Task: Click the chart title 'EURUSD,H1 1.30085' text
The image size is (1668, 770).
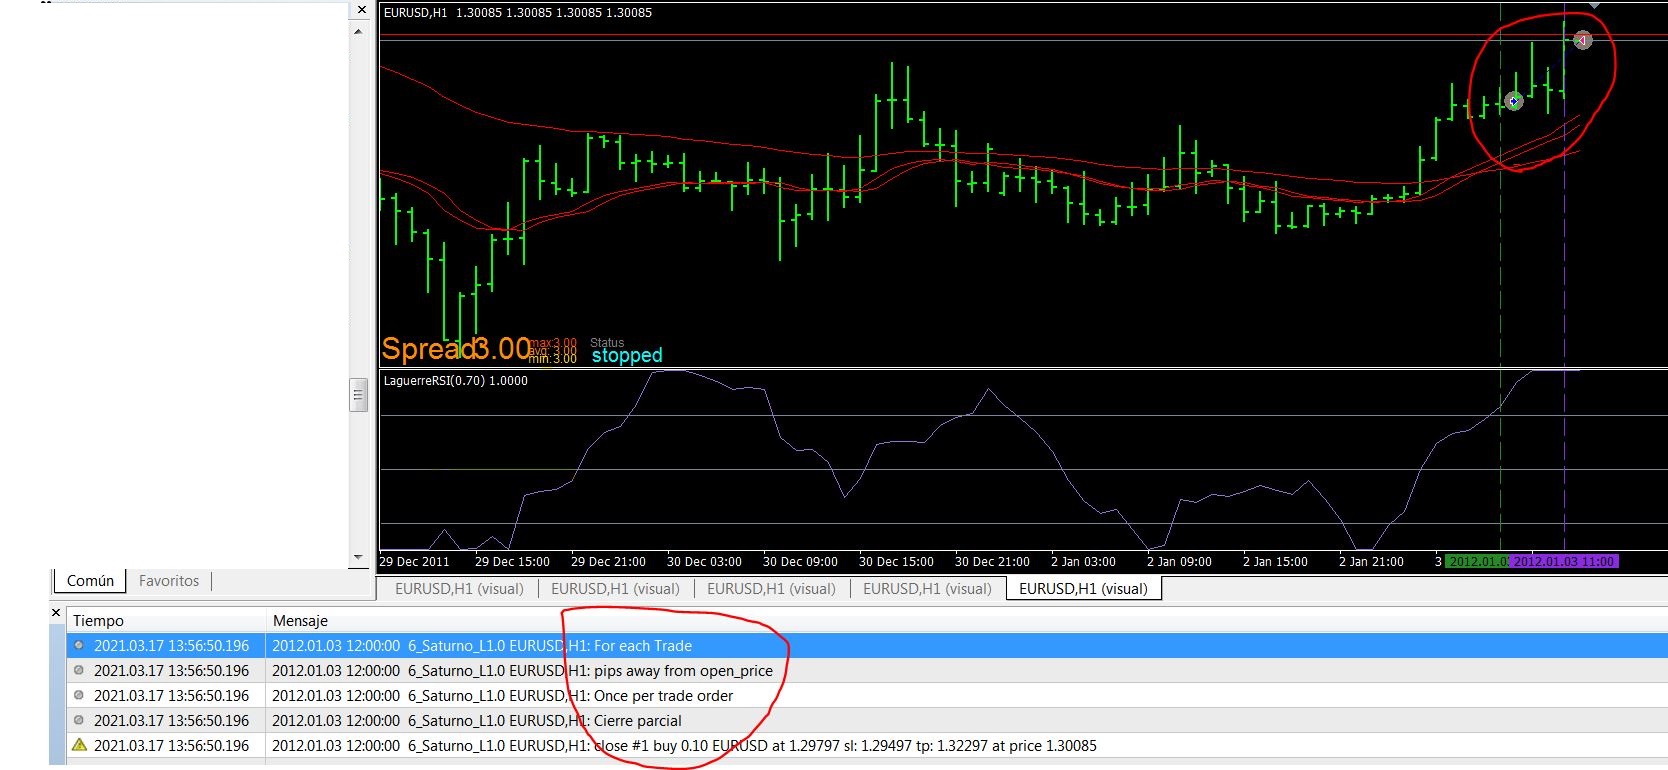Action: pos(518,13)
